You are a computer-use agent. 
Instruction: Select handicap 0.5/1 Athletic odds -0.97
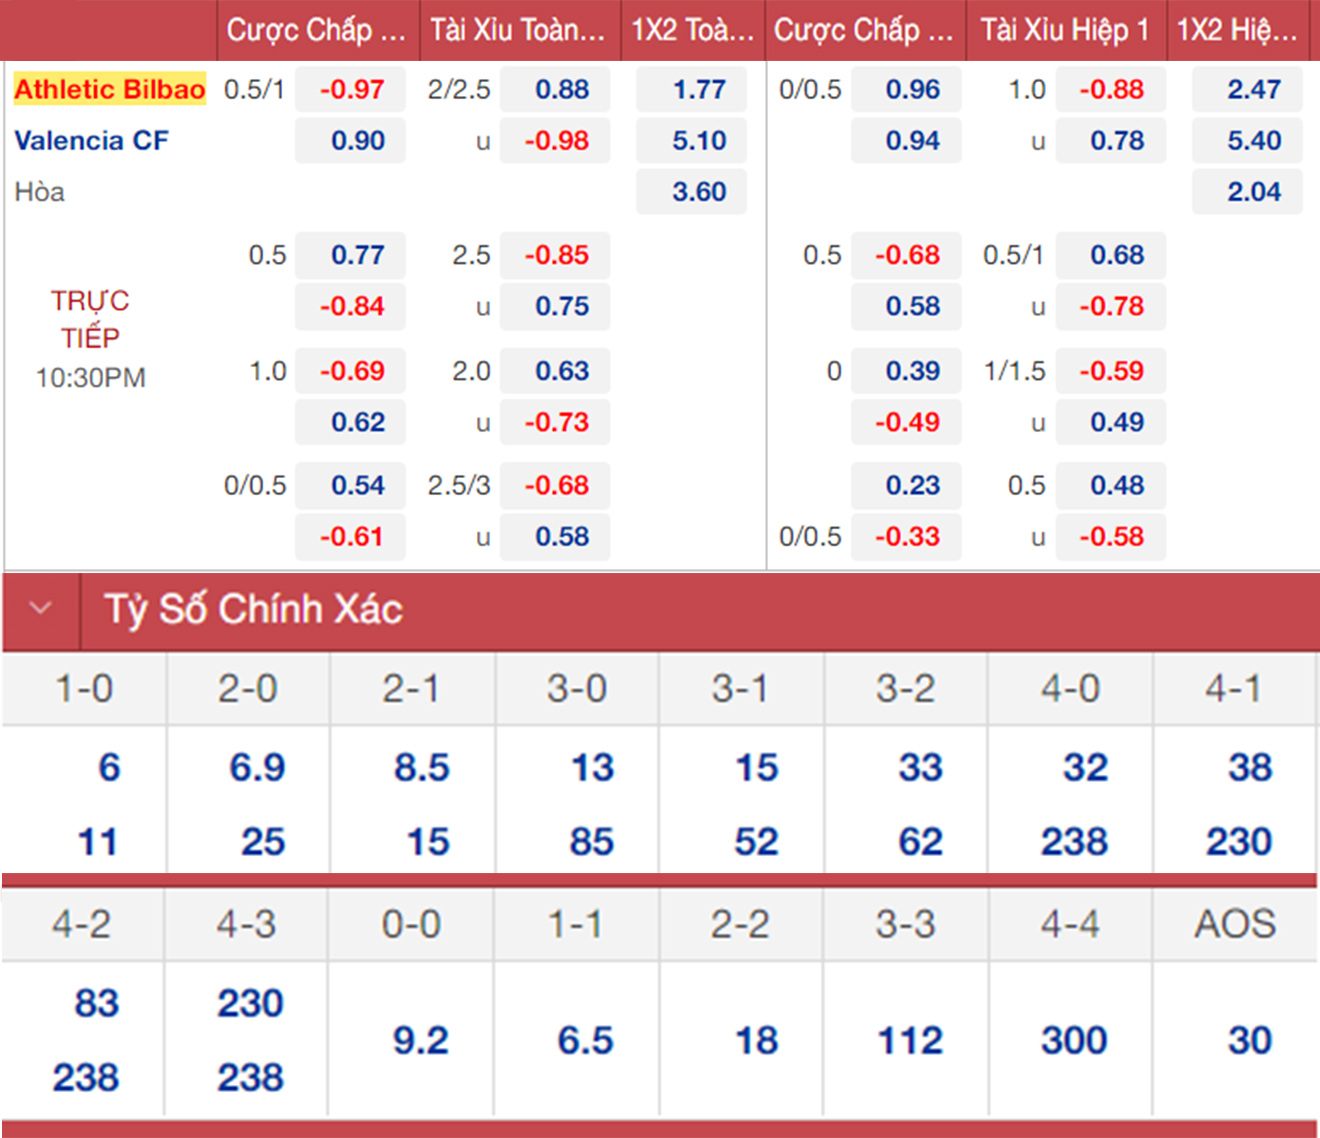pos(351,89)
